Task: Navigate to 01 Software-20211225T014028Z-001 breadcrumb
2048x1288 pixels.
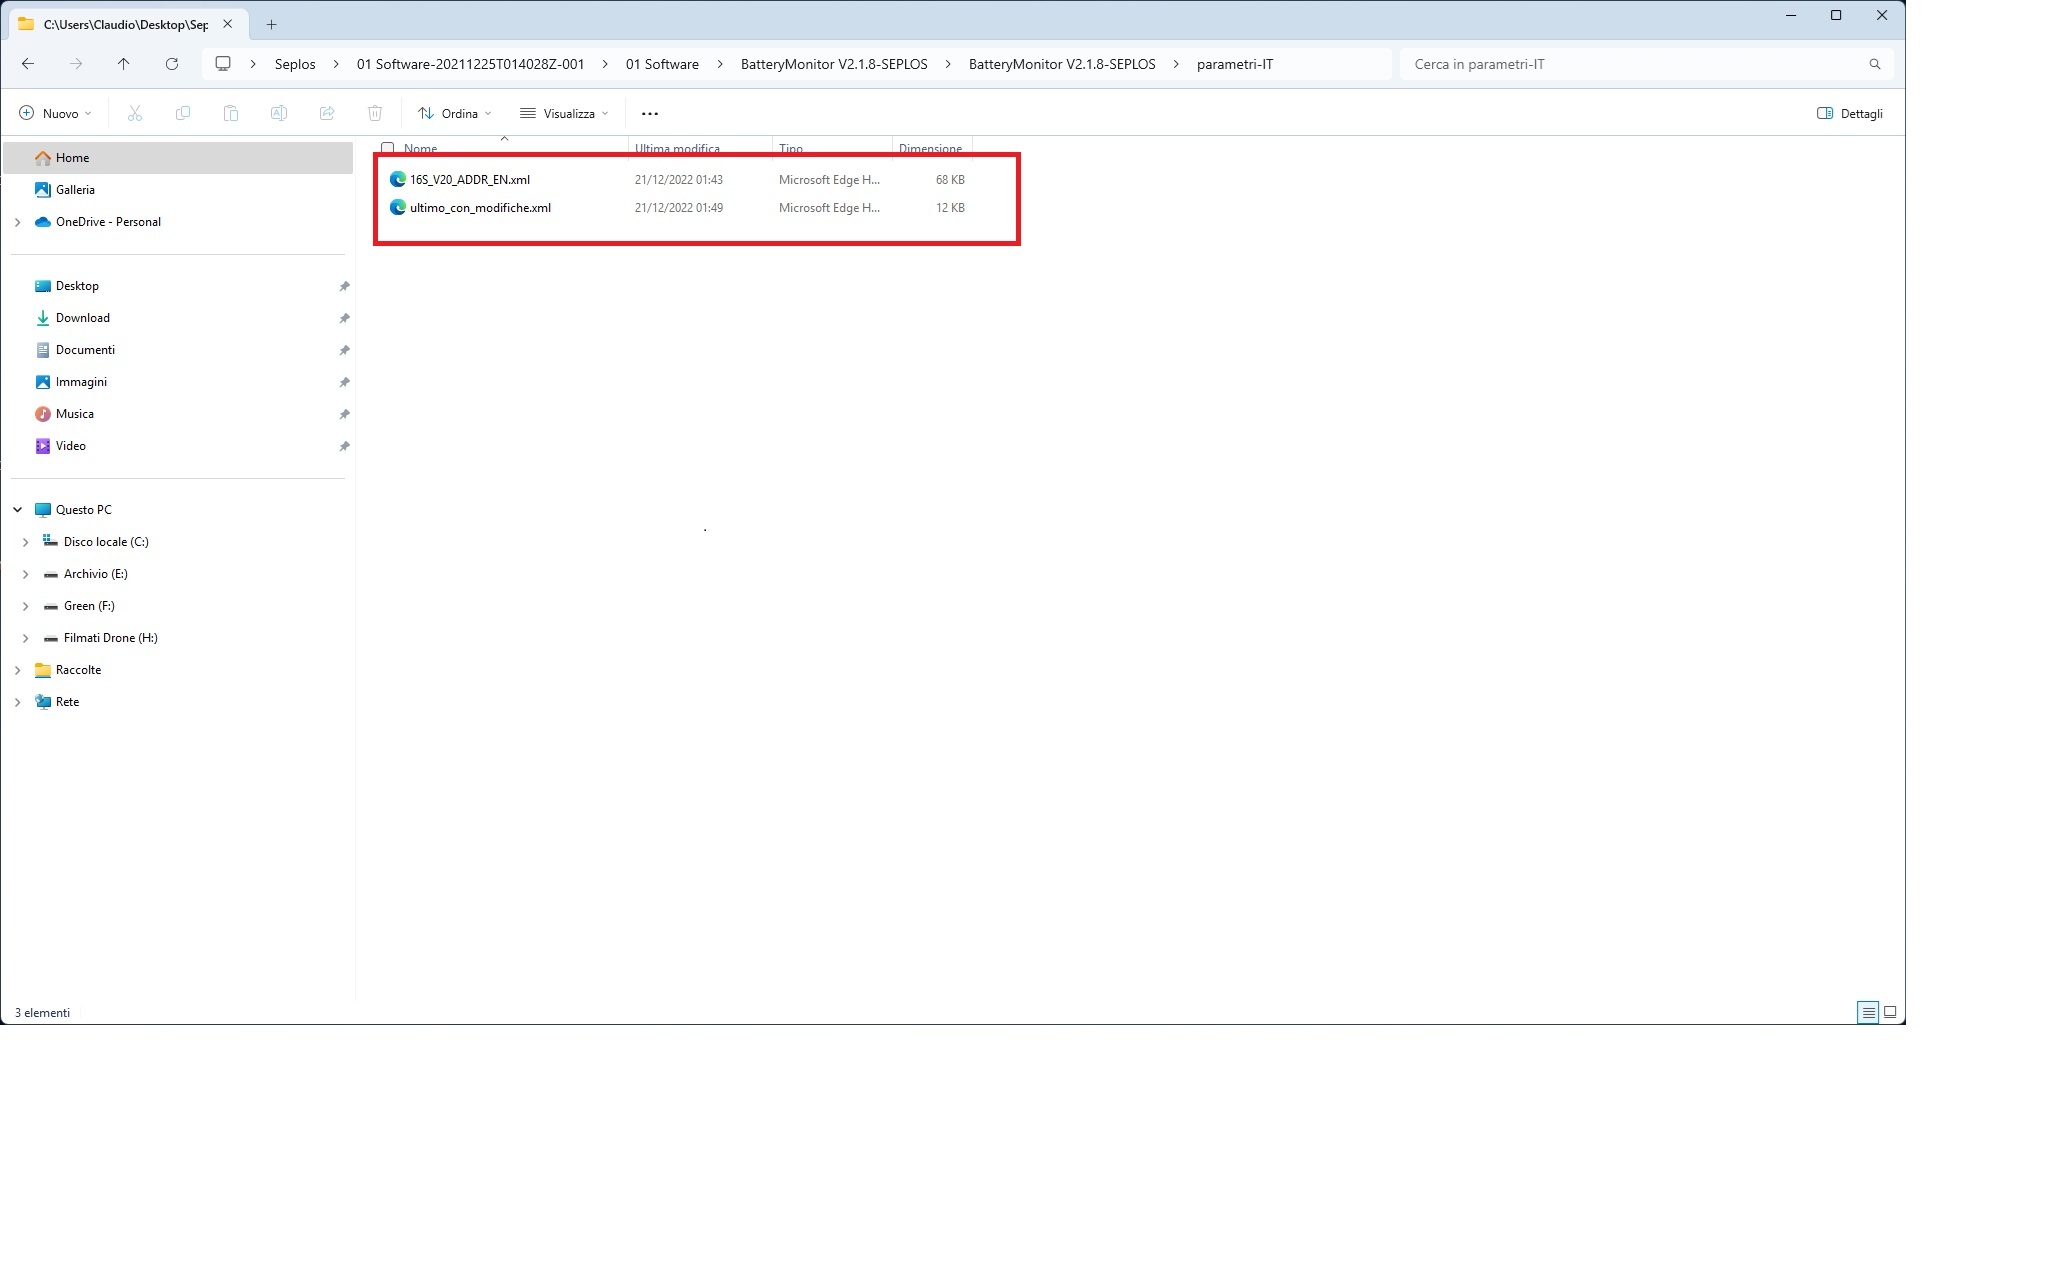Action: (470, 64)
